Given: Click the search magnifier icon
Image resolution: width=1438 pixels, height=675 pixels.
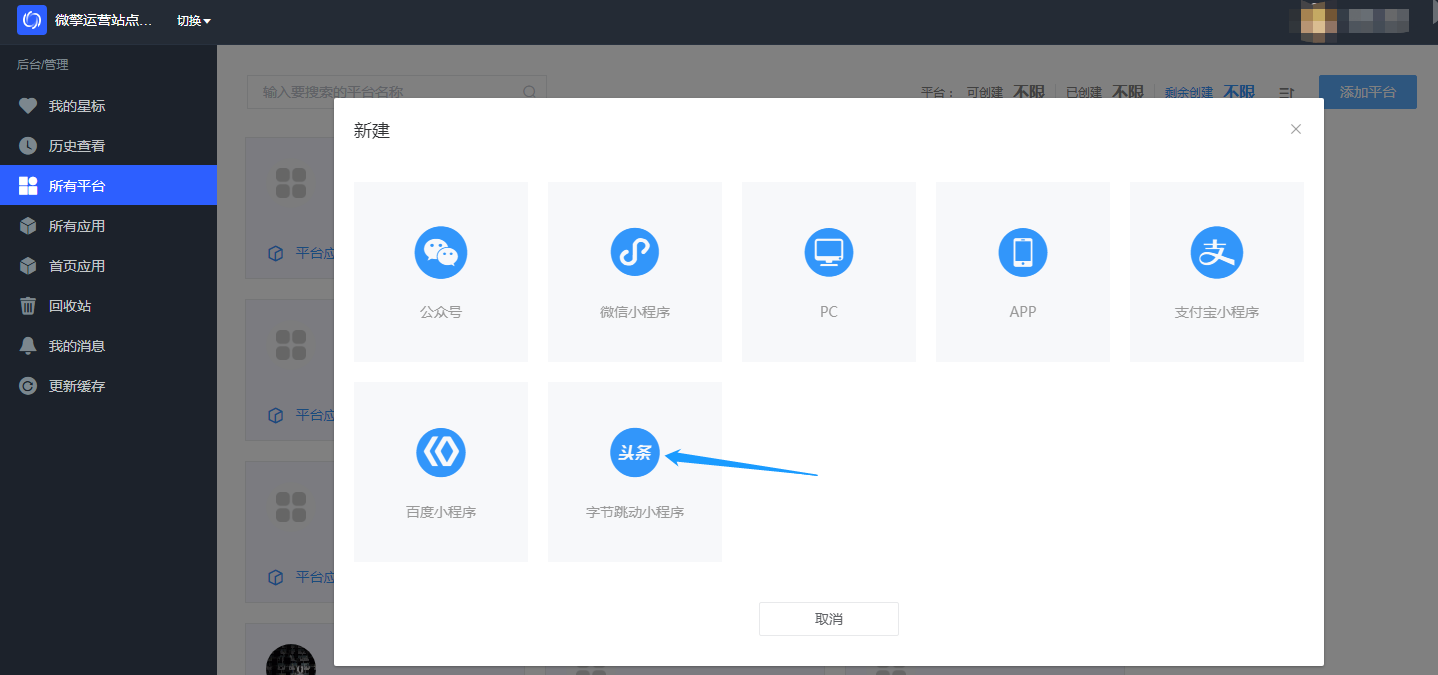Looking at the screenshot, I should point(530,92).
